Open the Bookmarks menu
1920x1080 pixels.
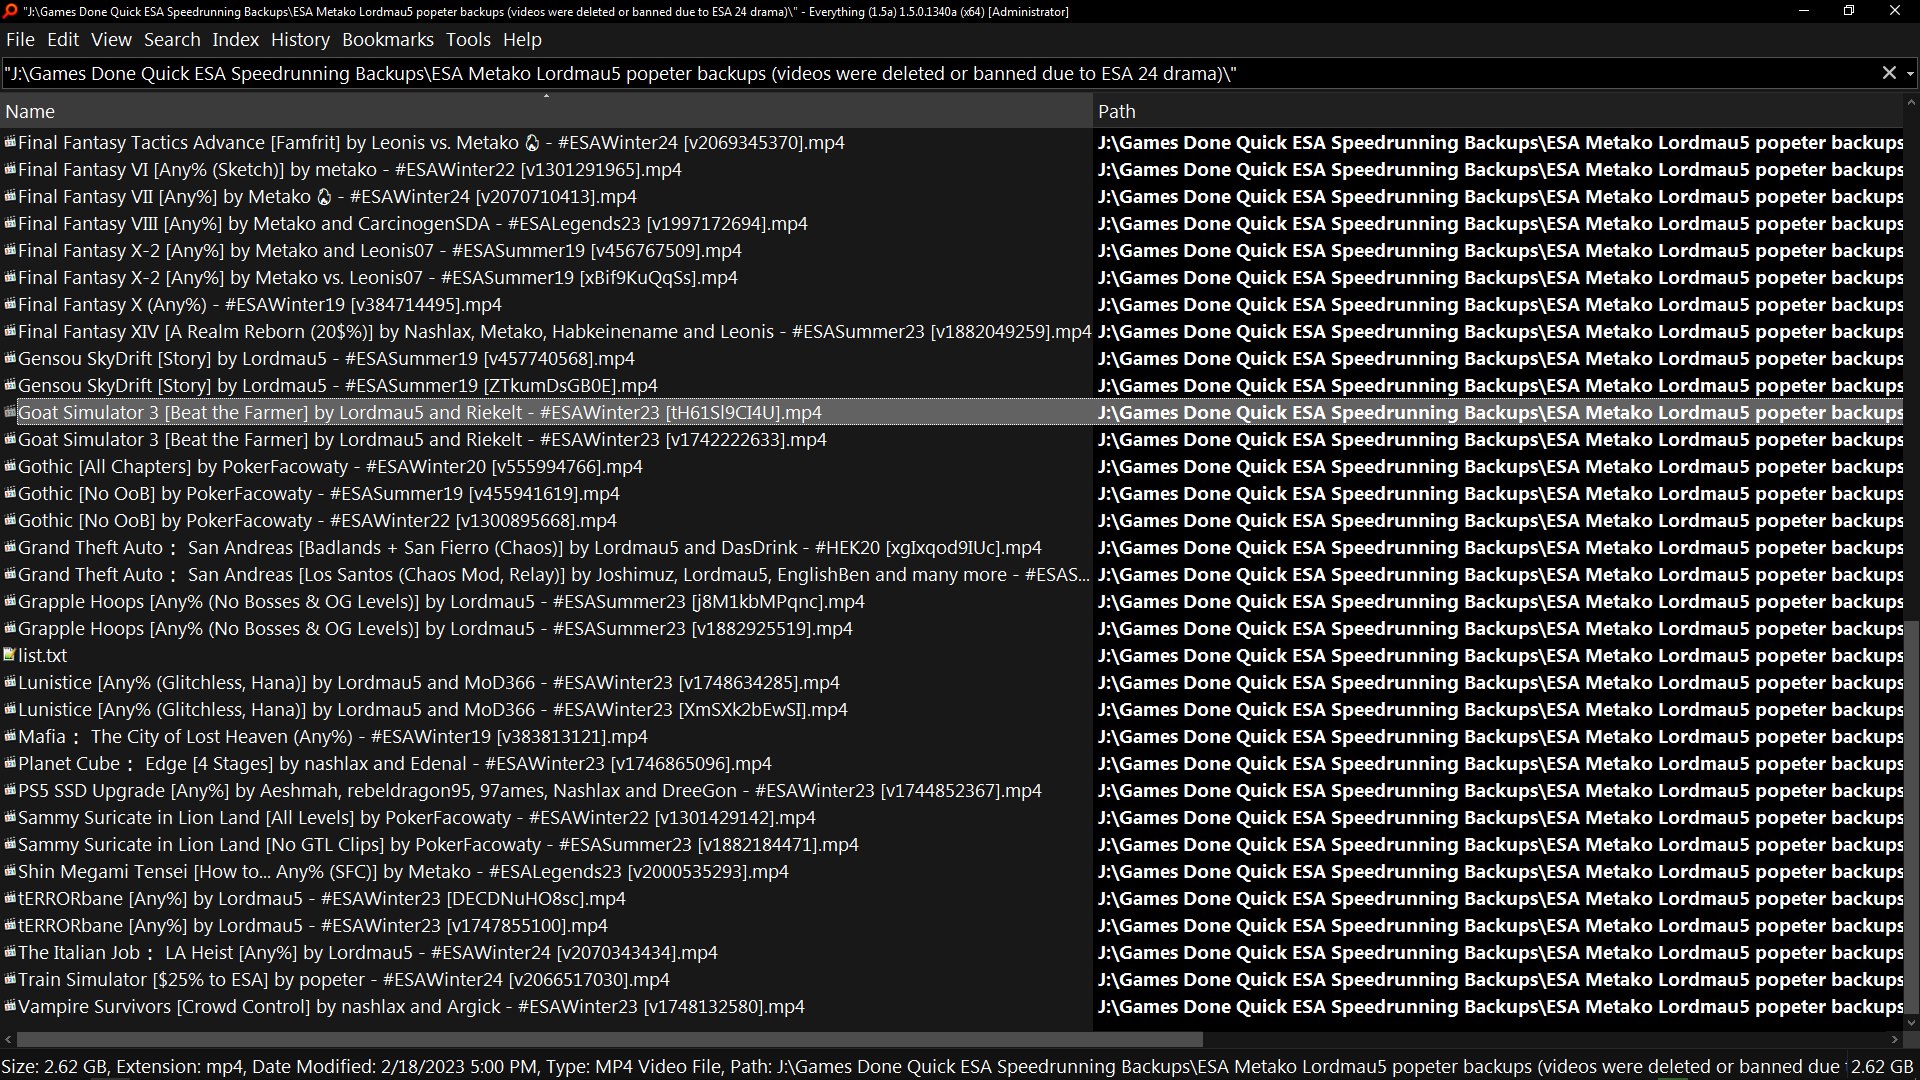tap(388, 40)
